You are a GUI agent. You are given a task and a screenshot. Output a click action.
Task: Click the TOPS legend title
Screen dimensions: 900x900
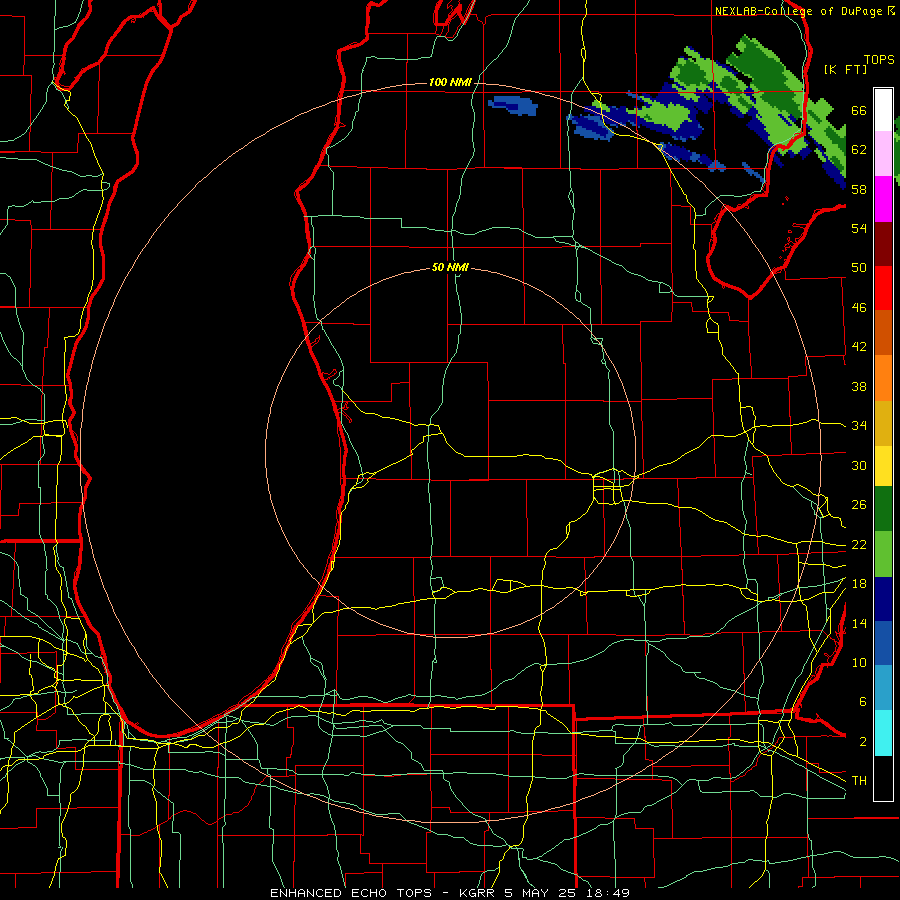tap(879, 59)
